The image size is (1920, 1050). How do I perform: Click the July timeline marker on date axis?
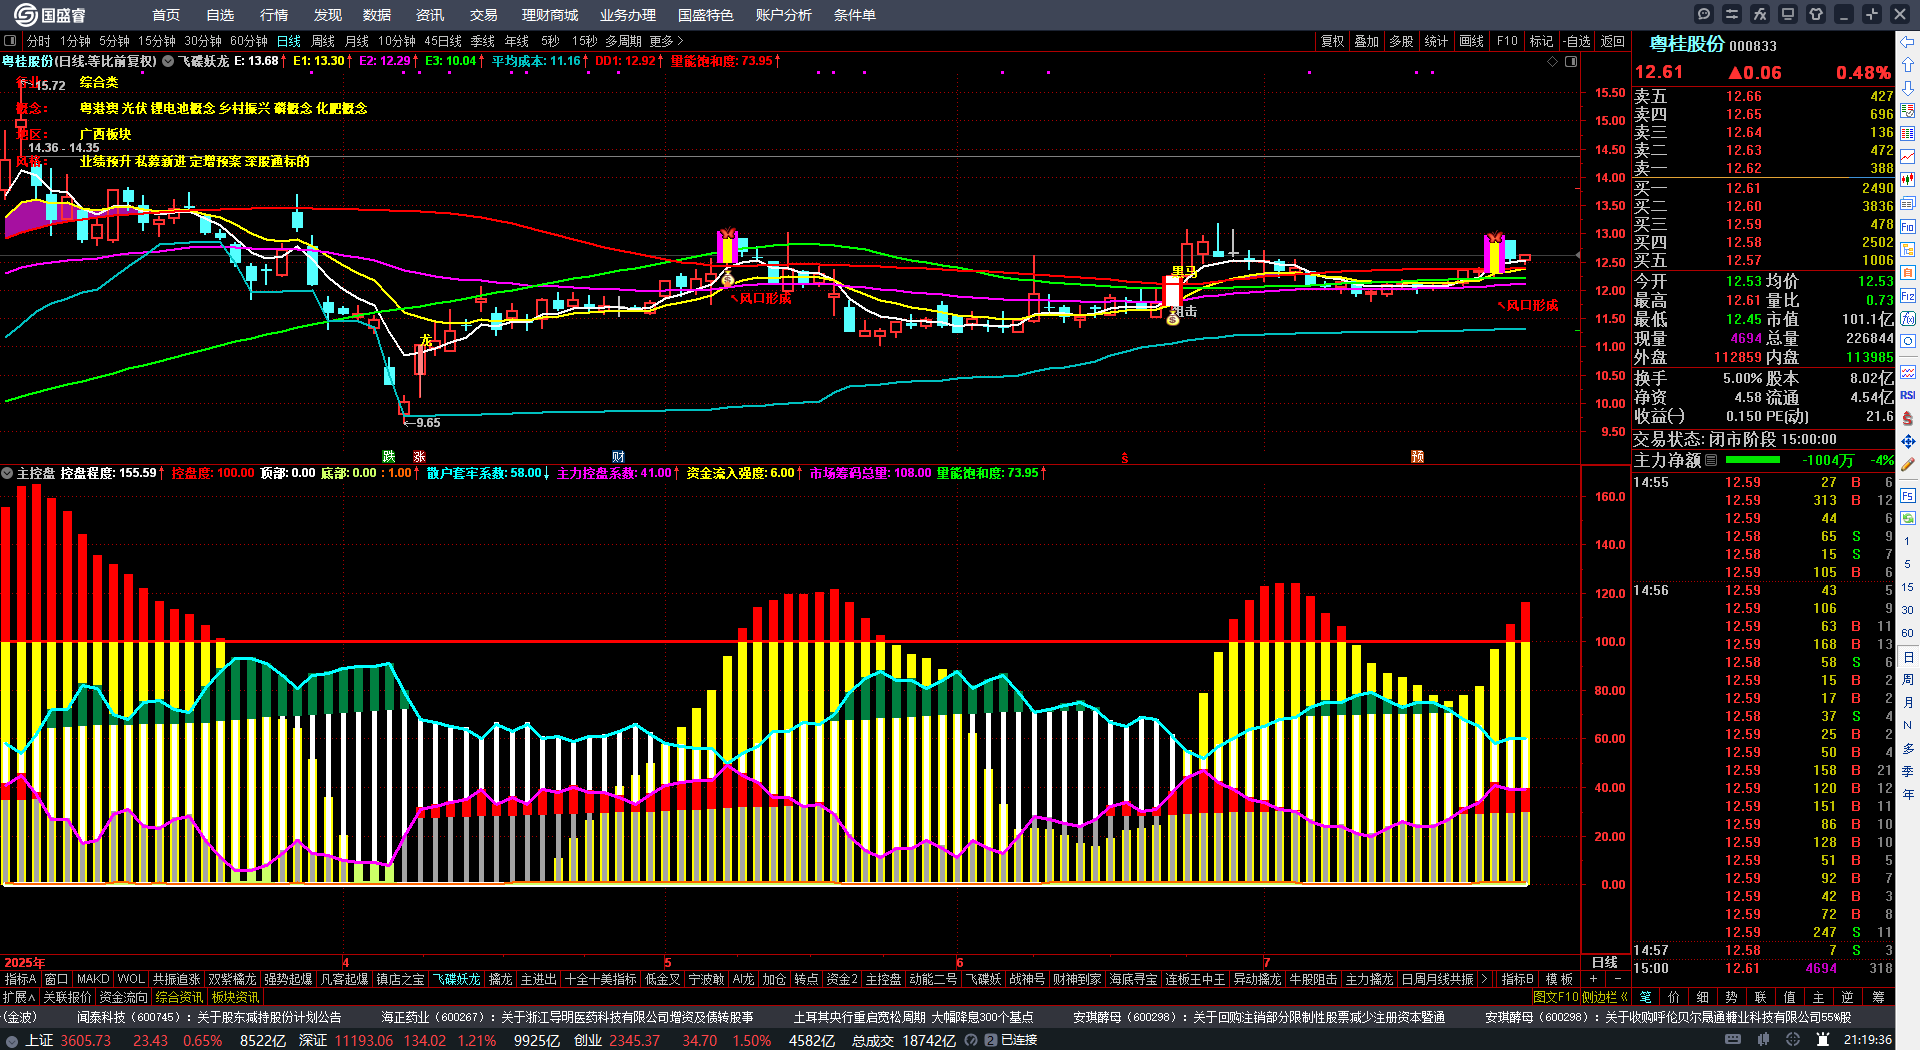(1266, 962)
